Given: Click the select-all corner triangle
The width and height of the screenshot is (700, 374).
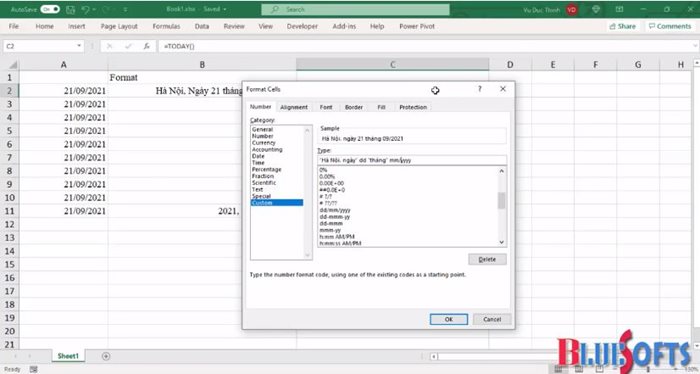Looking at the screenshot, I should point(13,65).
